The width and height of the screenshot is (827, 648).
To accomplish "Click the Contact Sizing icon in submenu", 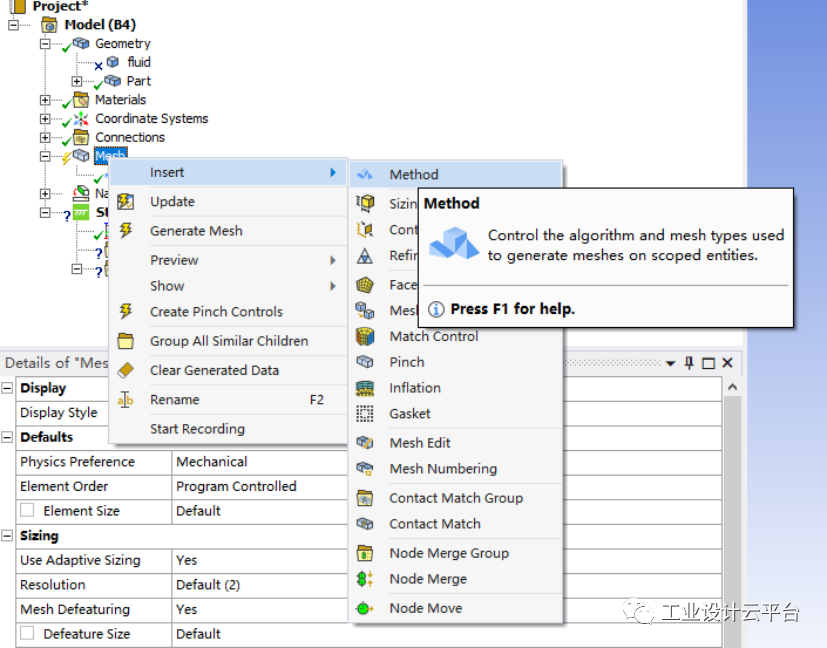I will pos(365,229).
